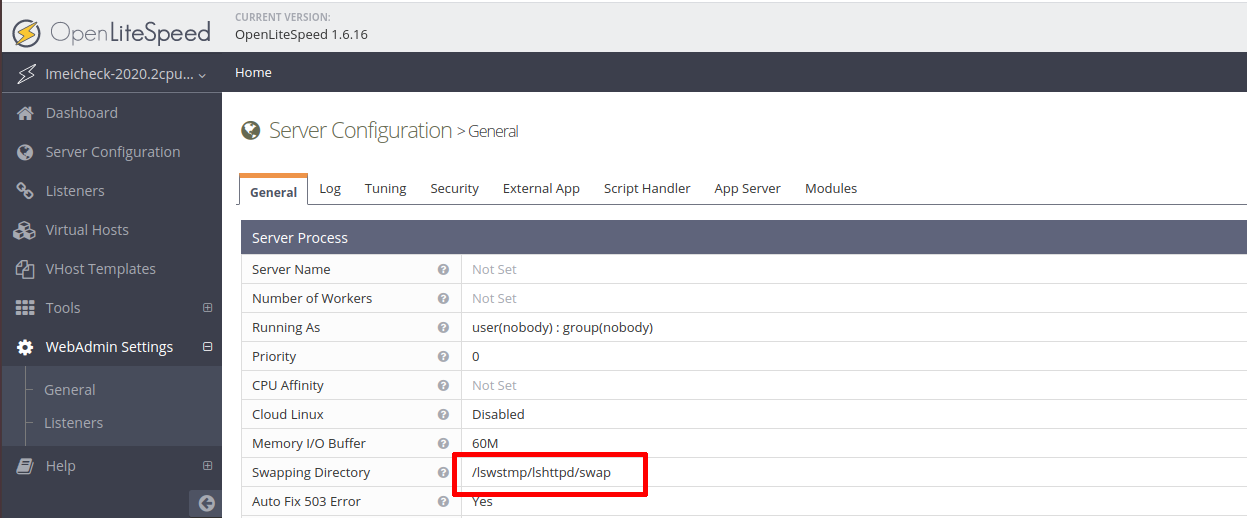Select the External App tab
The height and width of the screenshot is (518, 1247).
tap(541, 188)
